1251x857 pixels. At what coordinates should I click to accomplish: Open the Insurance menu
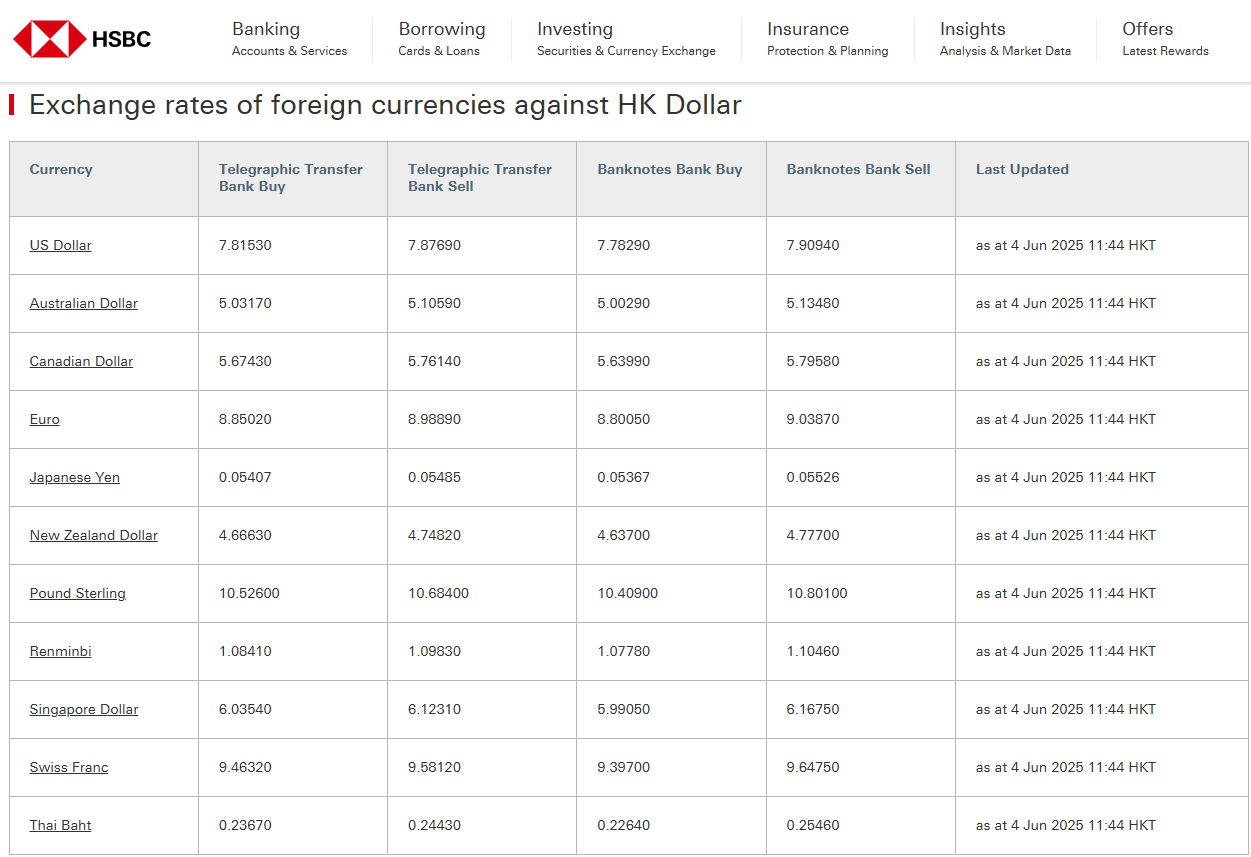827,39
